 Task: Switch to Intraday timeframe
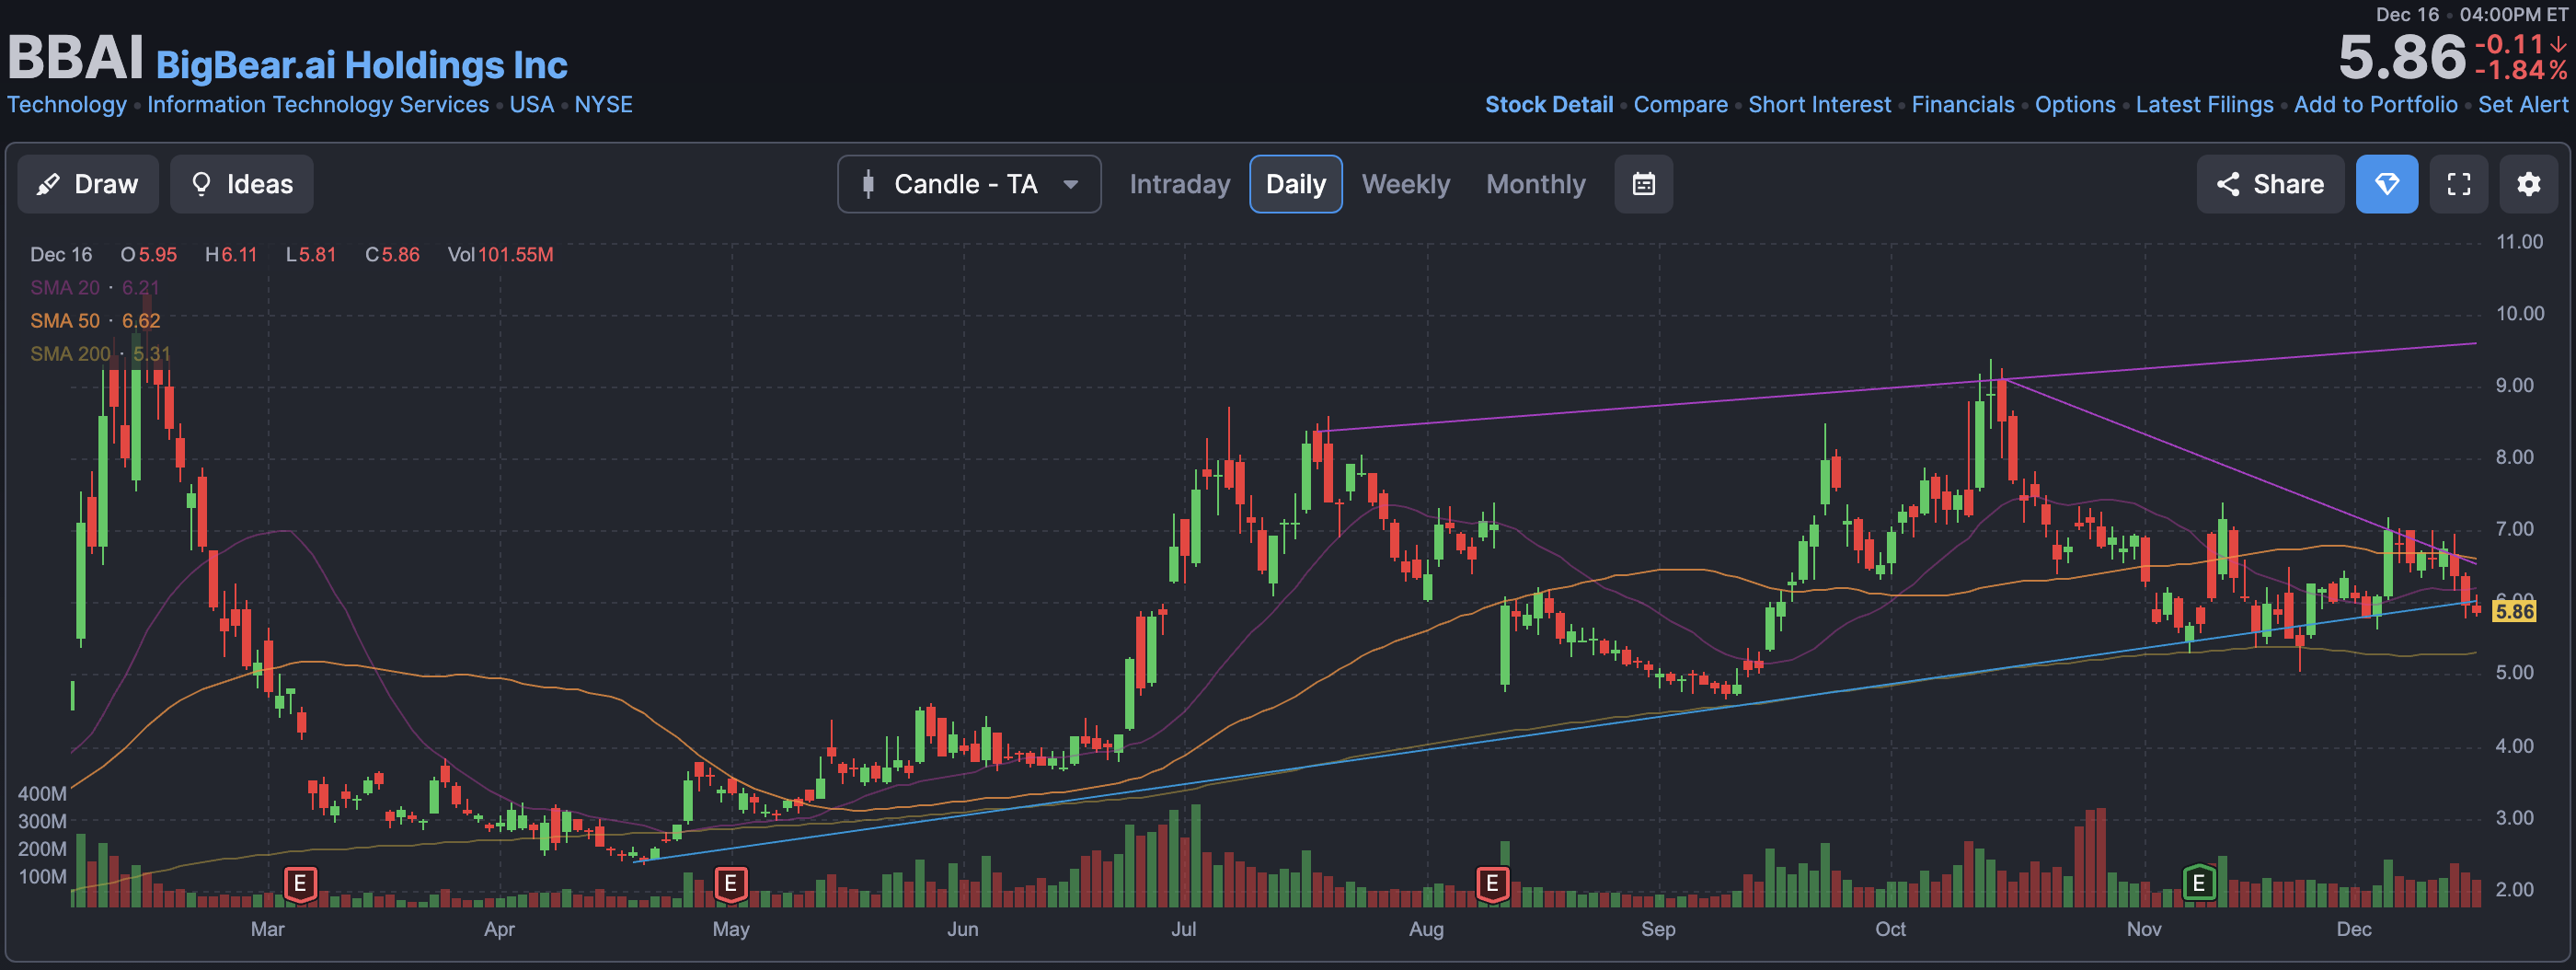(x=1179, y=184)
